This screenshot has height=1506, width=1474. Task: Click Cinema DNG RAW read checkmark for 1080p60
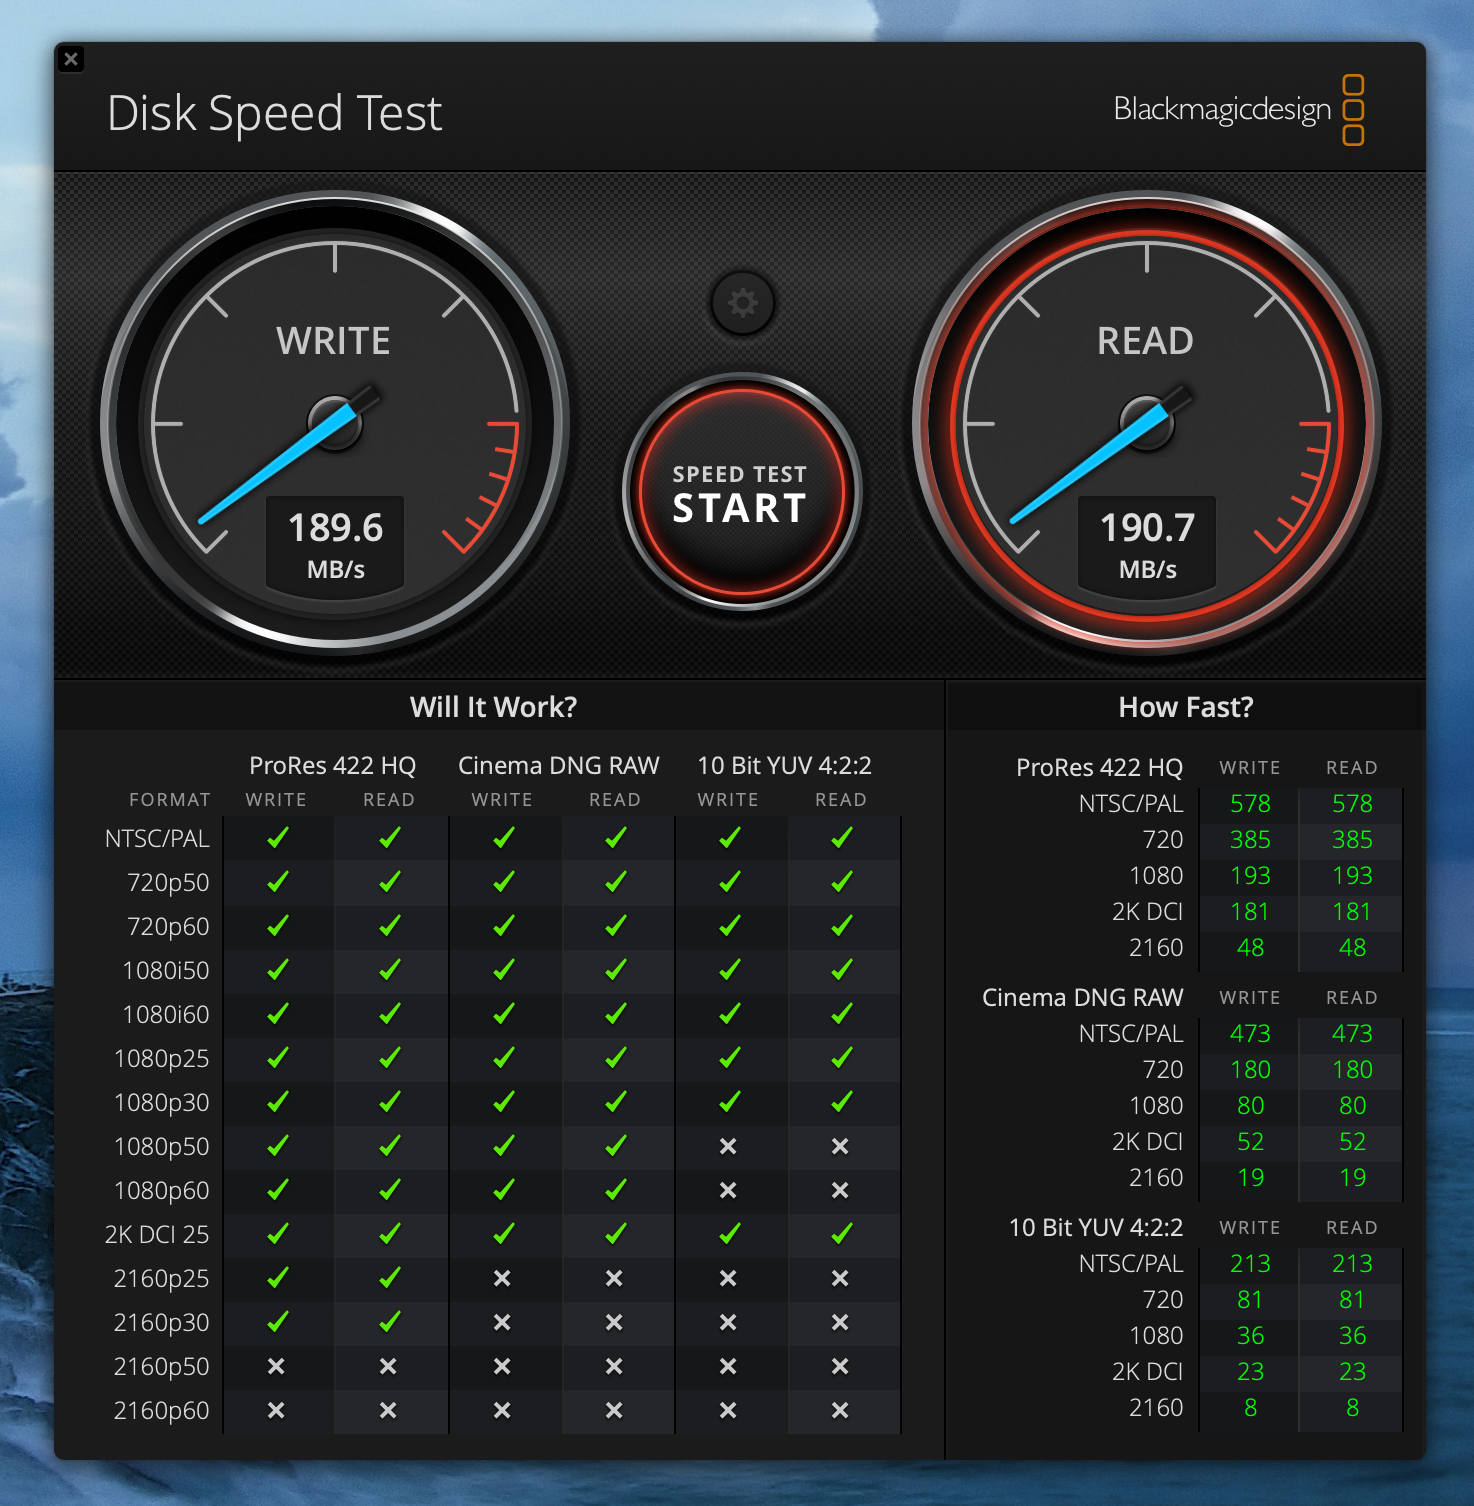coord(615,1189)
